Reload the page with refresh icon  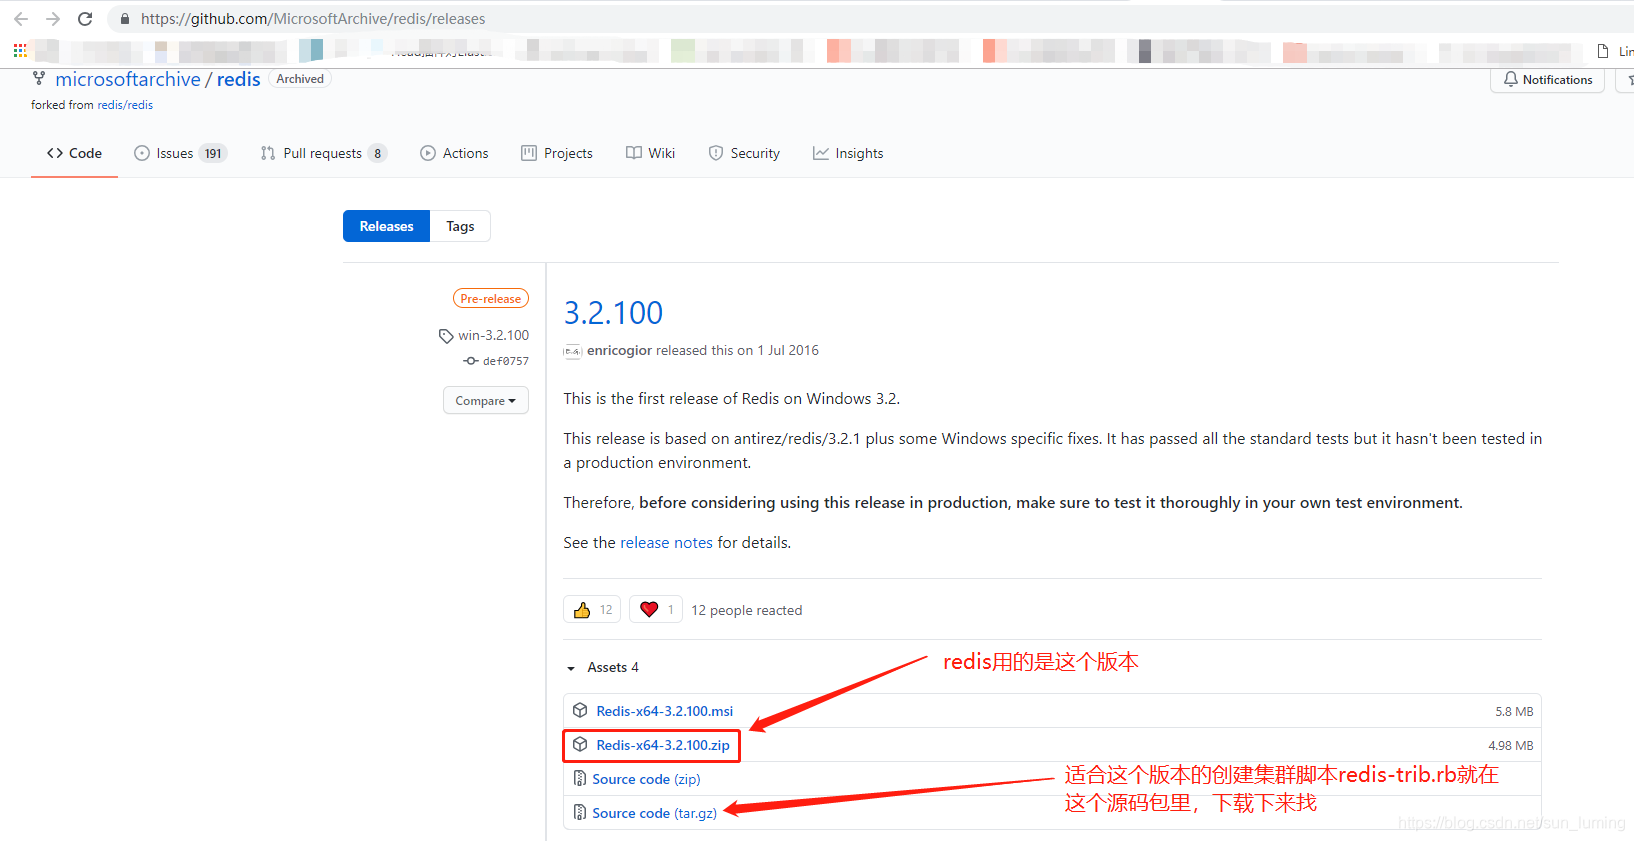click(85, 19)
